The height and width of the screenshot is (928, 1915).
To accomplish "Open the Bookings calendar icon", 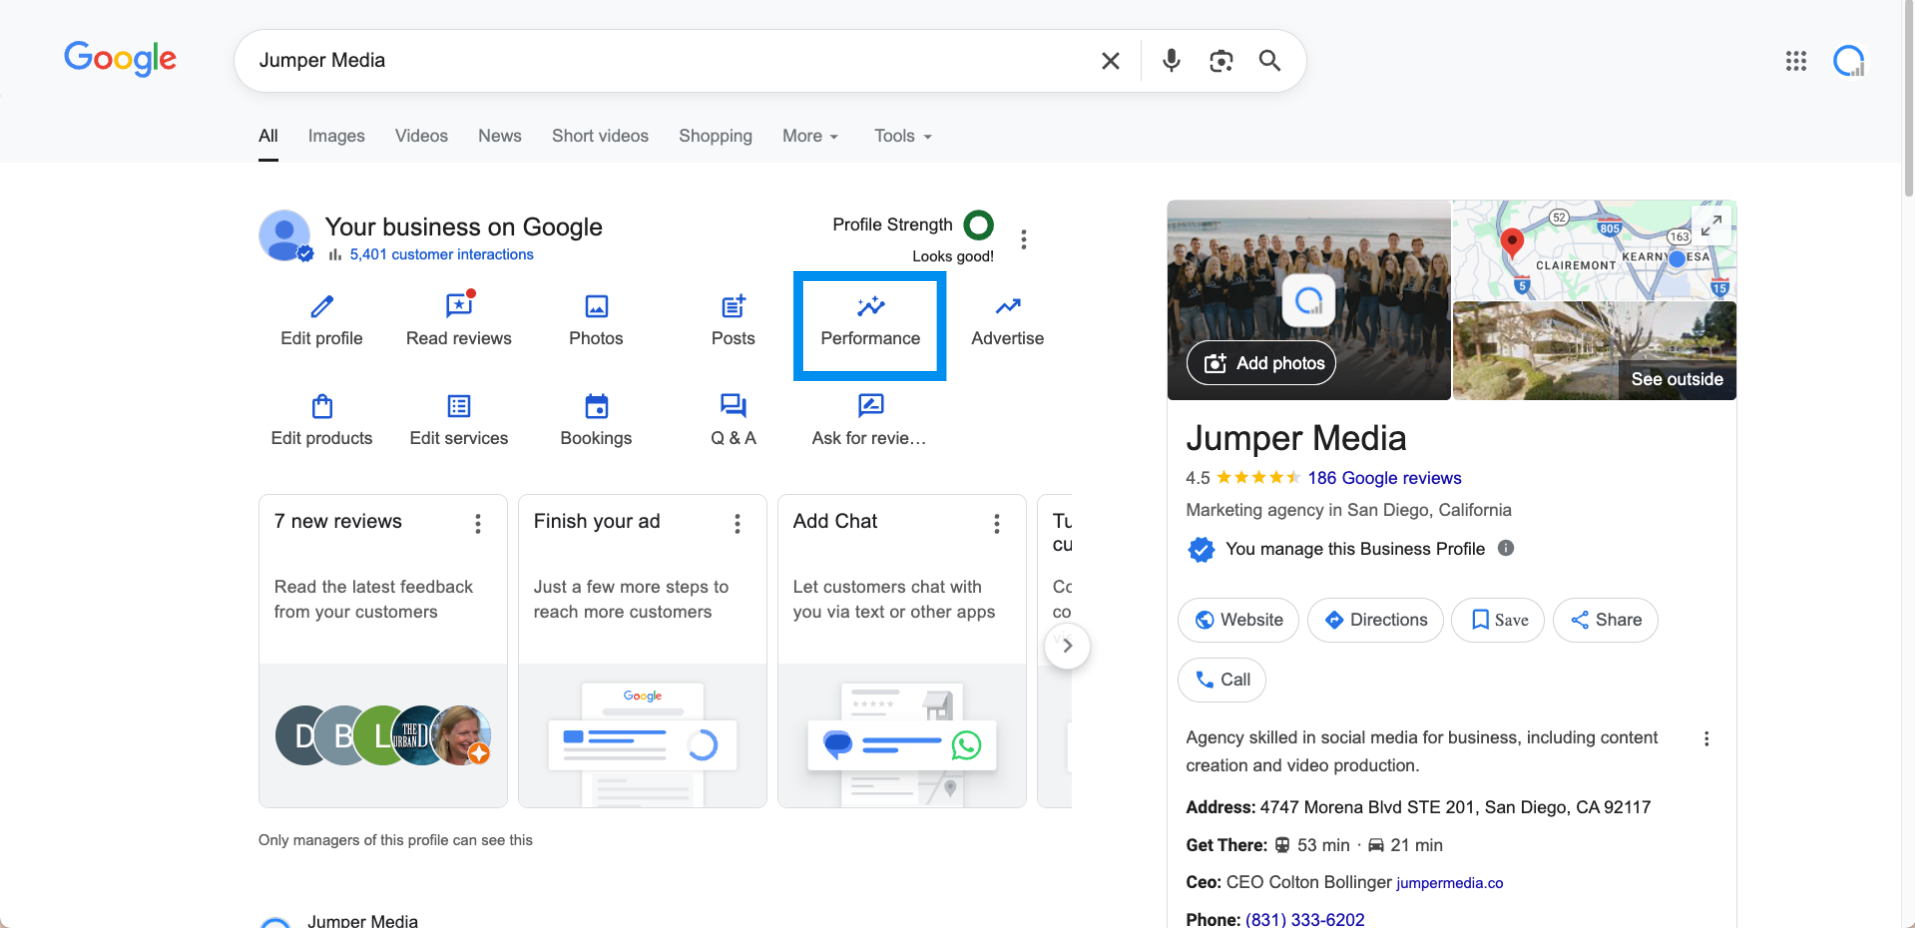I will click(x=596, y=406).
